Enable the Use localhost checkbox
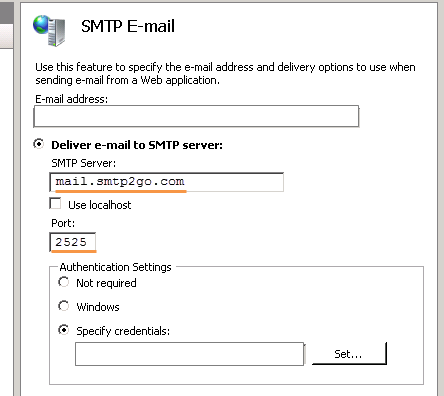Screen dimensions: 444x396 coord(55,203)
